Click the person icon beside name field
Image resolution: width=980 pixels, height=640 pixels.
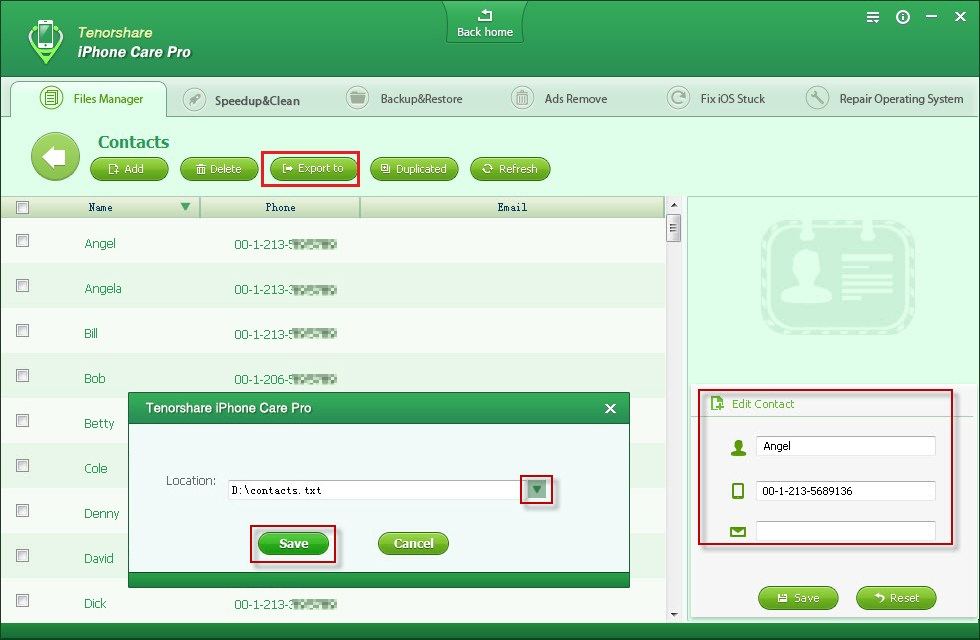pyautogui.click(x=738, y=447)
